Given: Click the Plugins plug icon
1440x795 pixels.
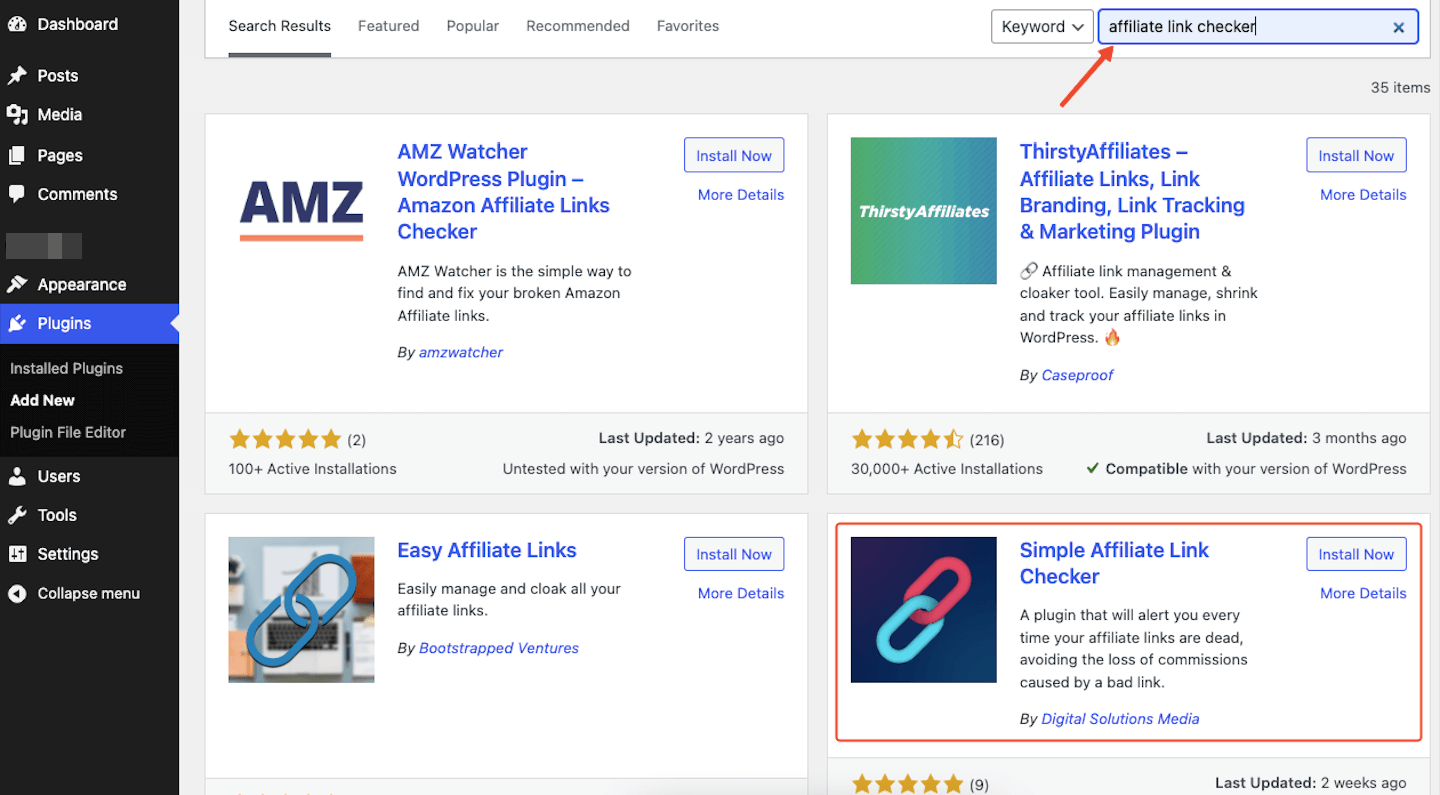Looking at the screenshot, I should tap(17, 324).
